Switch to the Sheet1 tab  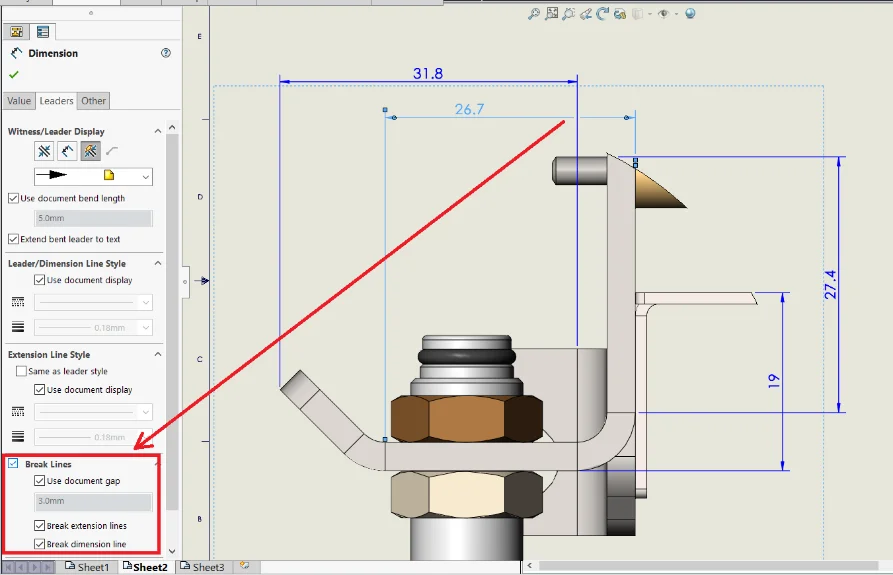(x=92, y=567)
